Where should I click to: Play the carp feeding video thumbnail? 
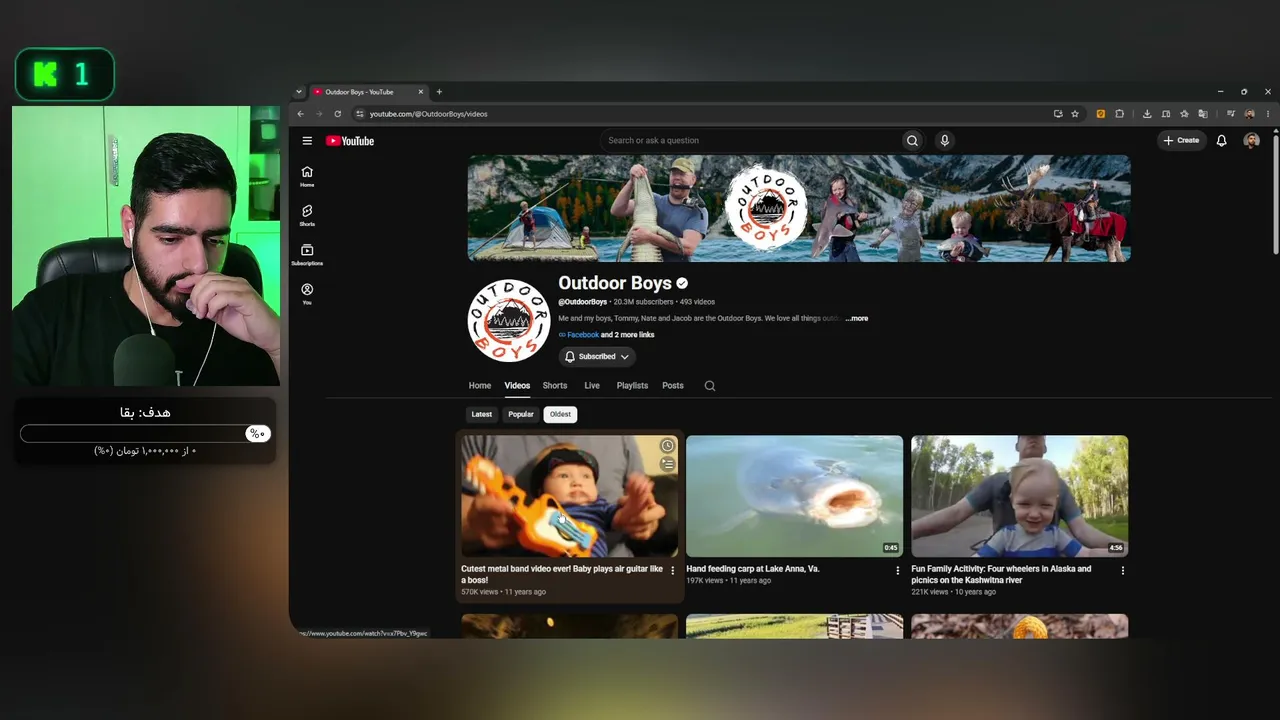pyautogui.click(x=794, y=496)
